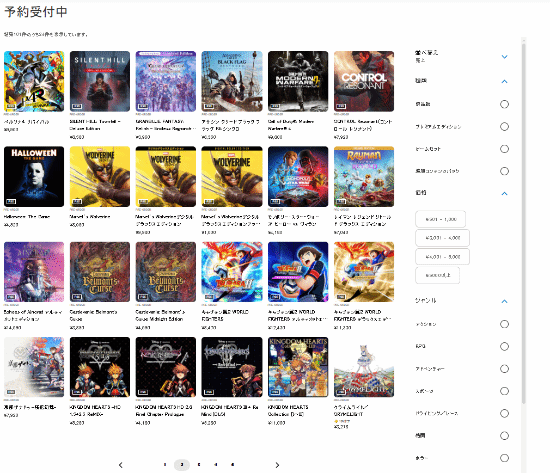Select the プレミアムエディション filter radio
The image size is (550, 473).
tap(504, 127)
